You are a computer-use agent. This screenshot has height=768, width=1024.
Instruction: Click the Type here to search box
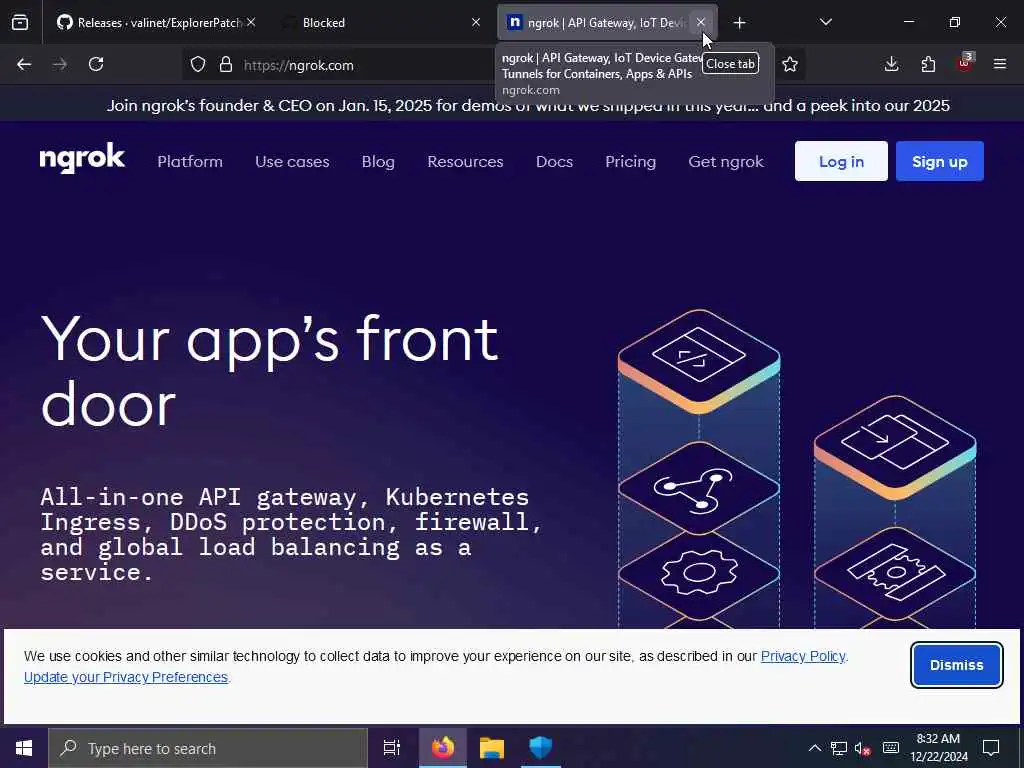click(x=208, y=748)
